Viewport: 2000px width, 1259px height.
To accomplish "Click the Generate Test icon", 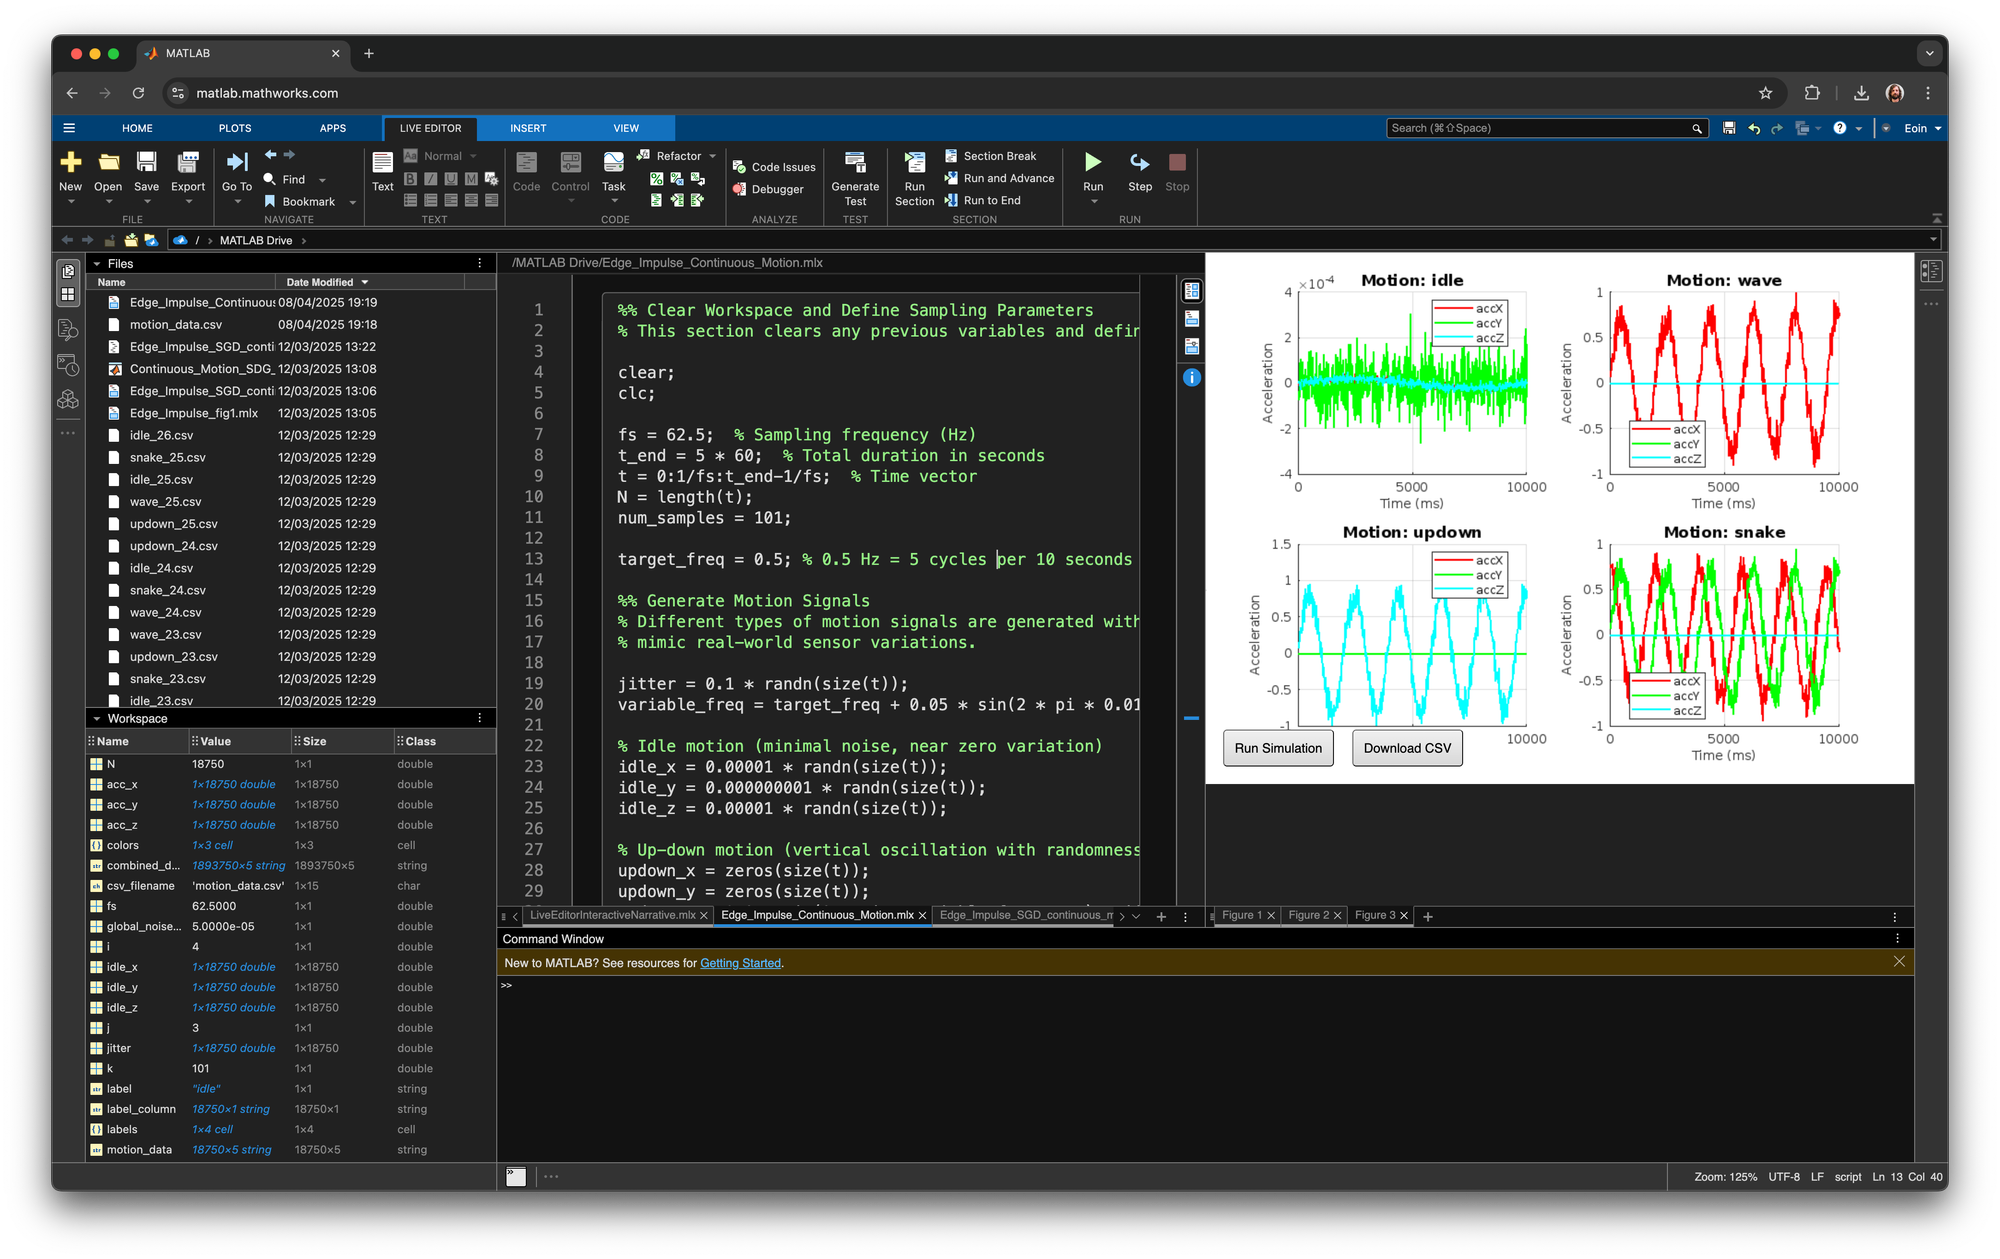I will point(855,163).
